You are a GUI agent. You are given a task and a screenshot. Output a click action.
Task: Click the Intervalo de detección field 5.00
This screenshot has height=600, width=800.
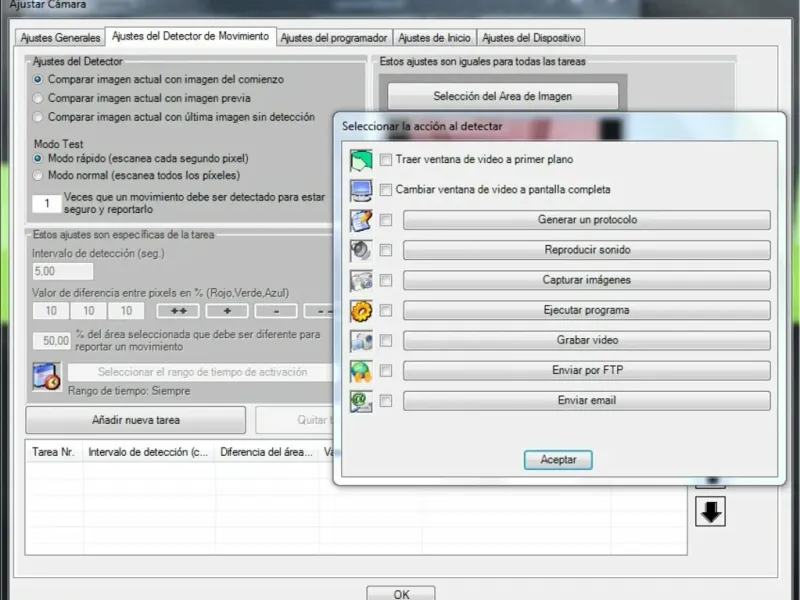click(63, 271)
